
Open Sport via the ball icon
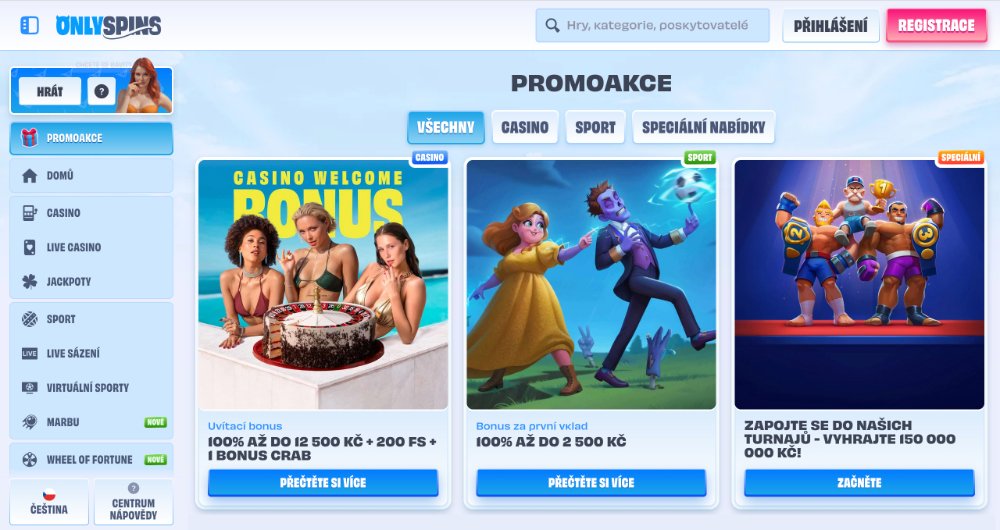[x=29, y=319]
